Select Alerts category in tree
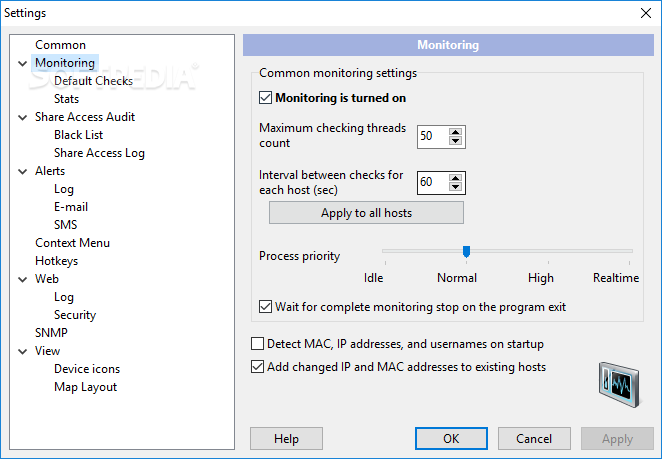The image size is (662, 459). pos(50,171)
